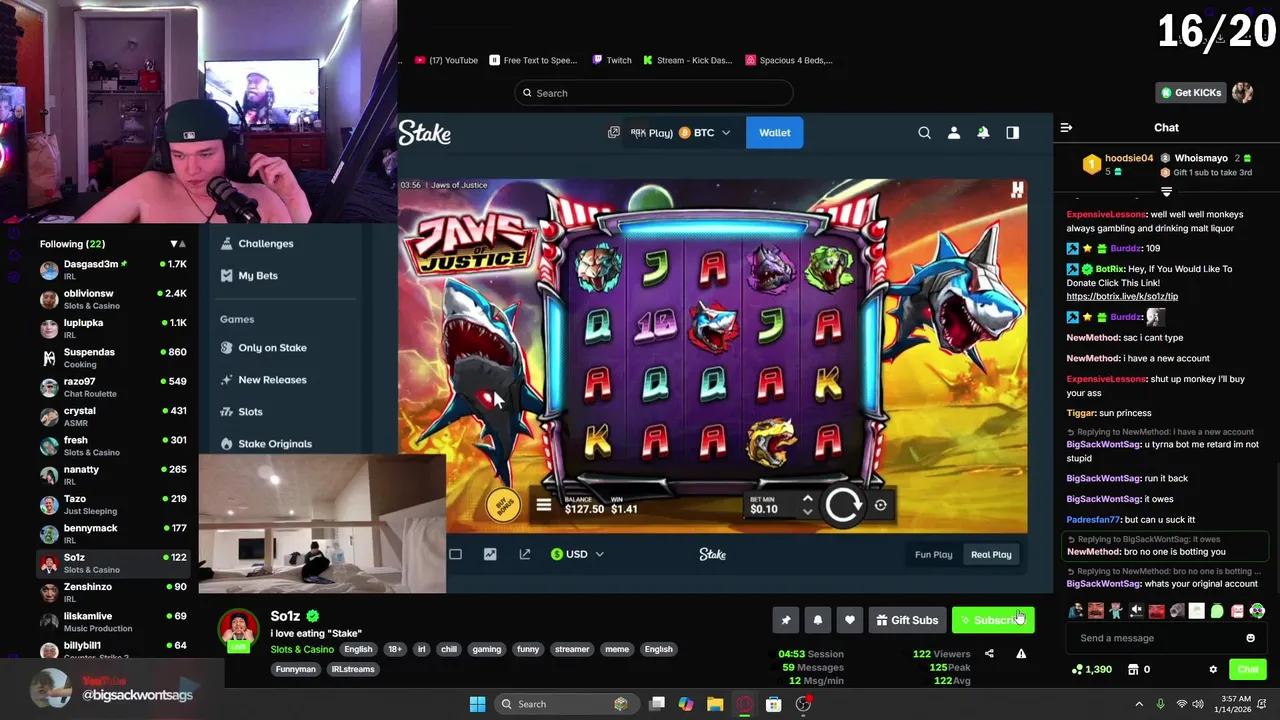This screenshot has height=720, width=1280.
Task: Expand the Following list sort arrow
Action: pos(179,244)
